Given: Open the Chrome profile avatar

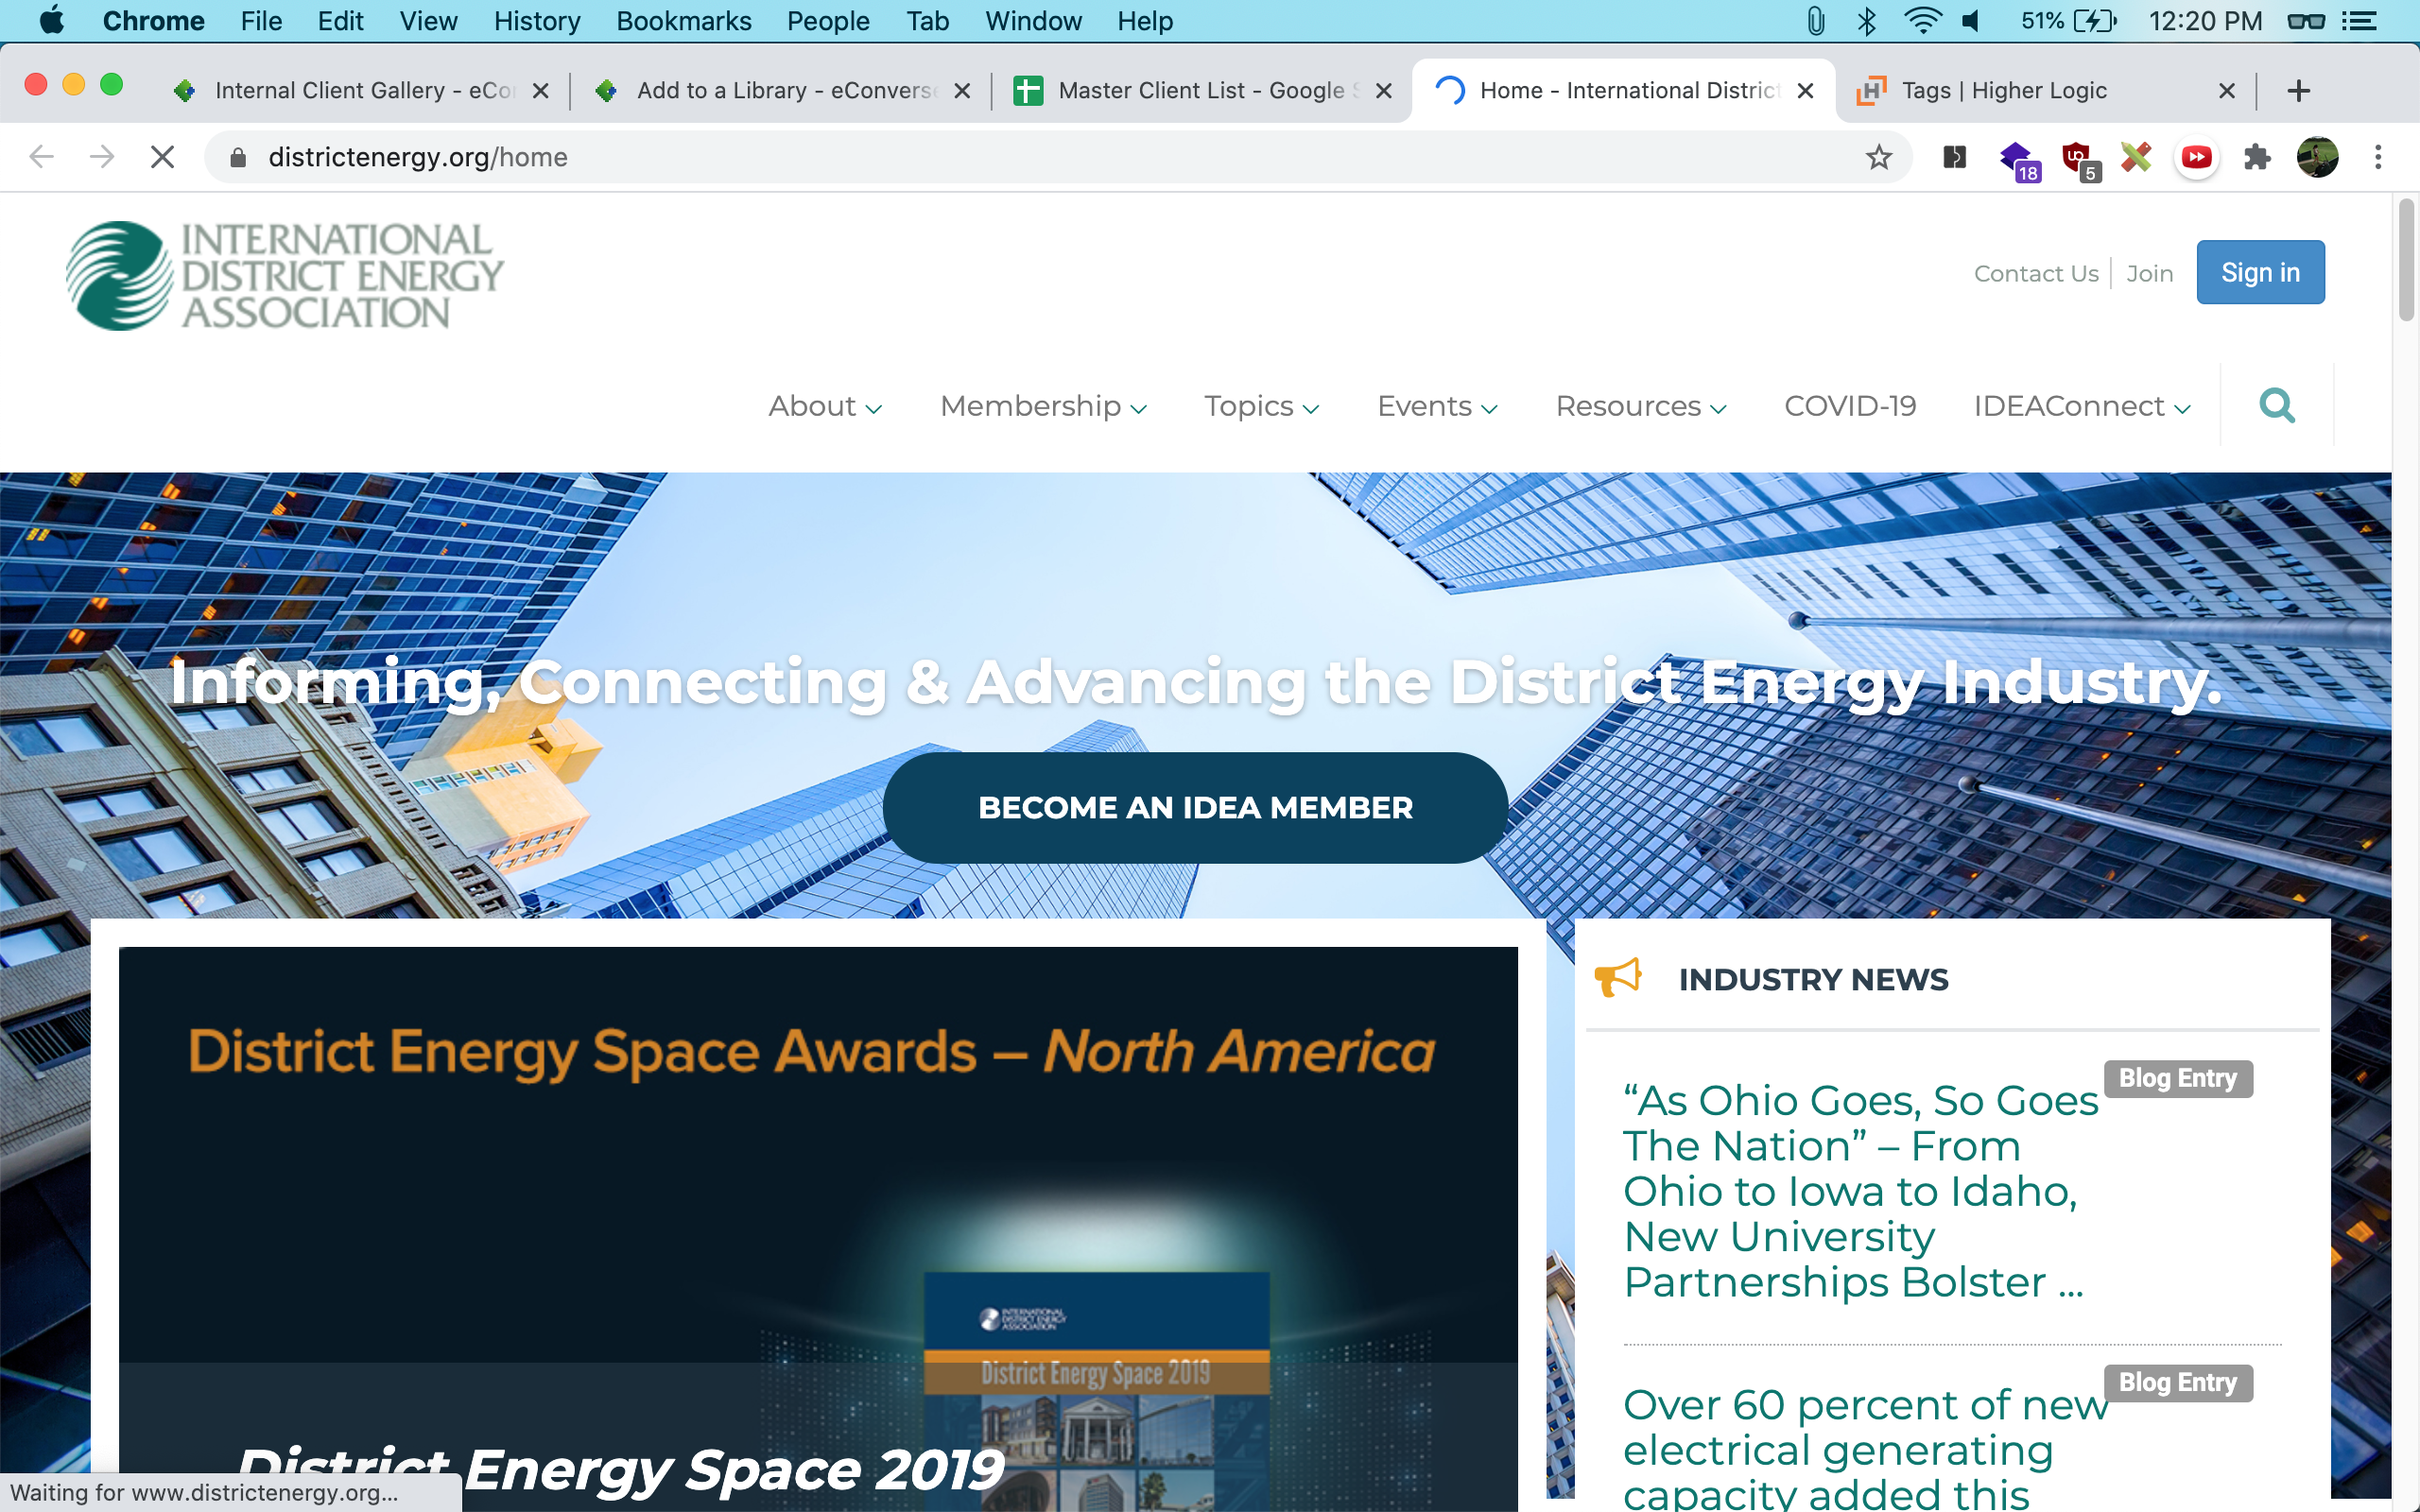Looking at the screenshot, I should 2316,157.
